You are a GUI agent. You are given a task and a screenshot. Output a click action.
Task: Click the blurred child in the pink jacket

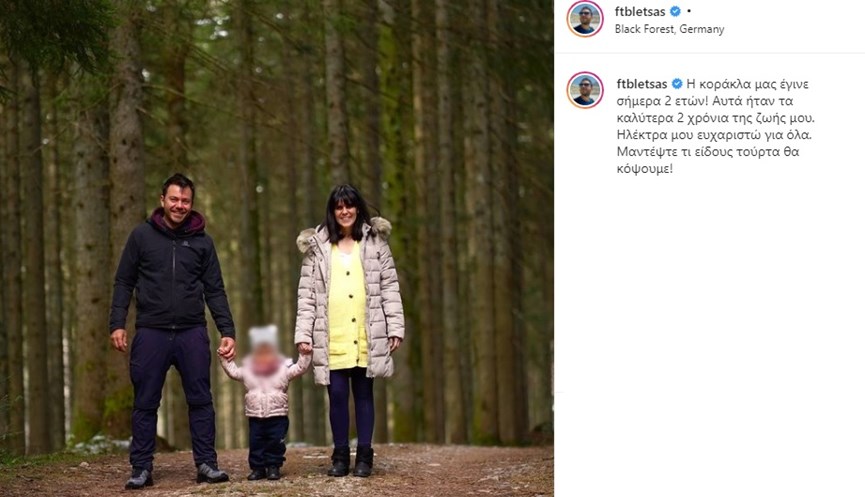pyautogui.click(x=265, y=403)
